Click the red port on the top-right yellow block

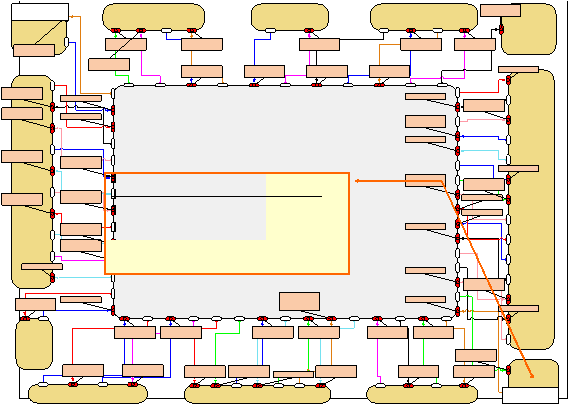pos(501,29)
